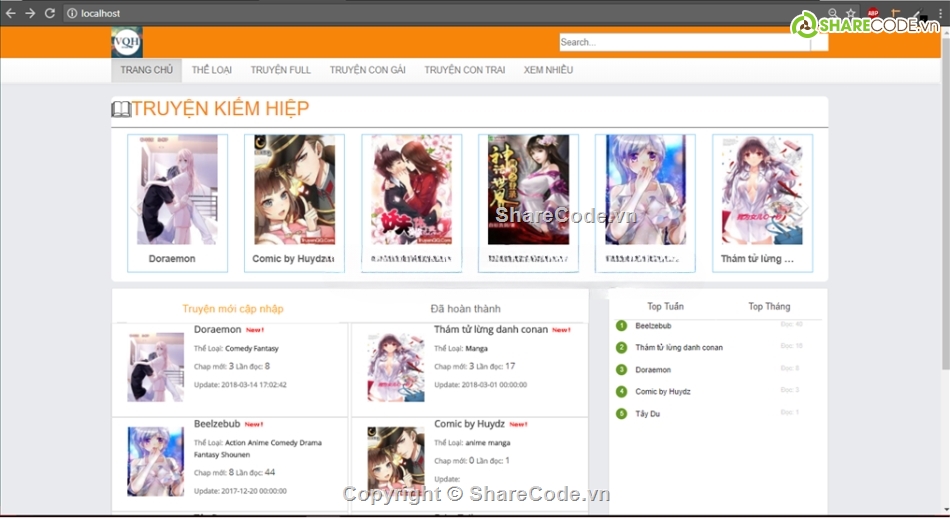
Task: Click the rank 4 badge next to Comic by Huydz
Action: pos(621,392)
